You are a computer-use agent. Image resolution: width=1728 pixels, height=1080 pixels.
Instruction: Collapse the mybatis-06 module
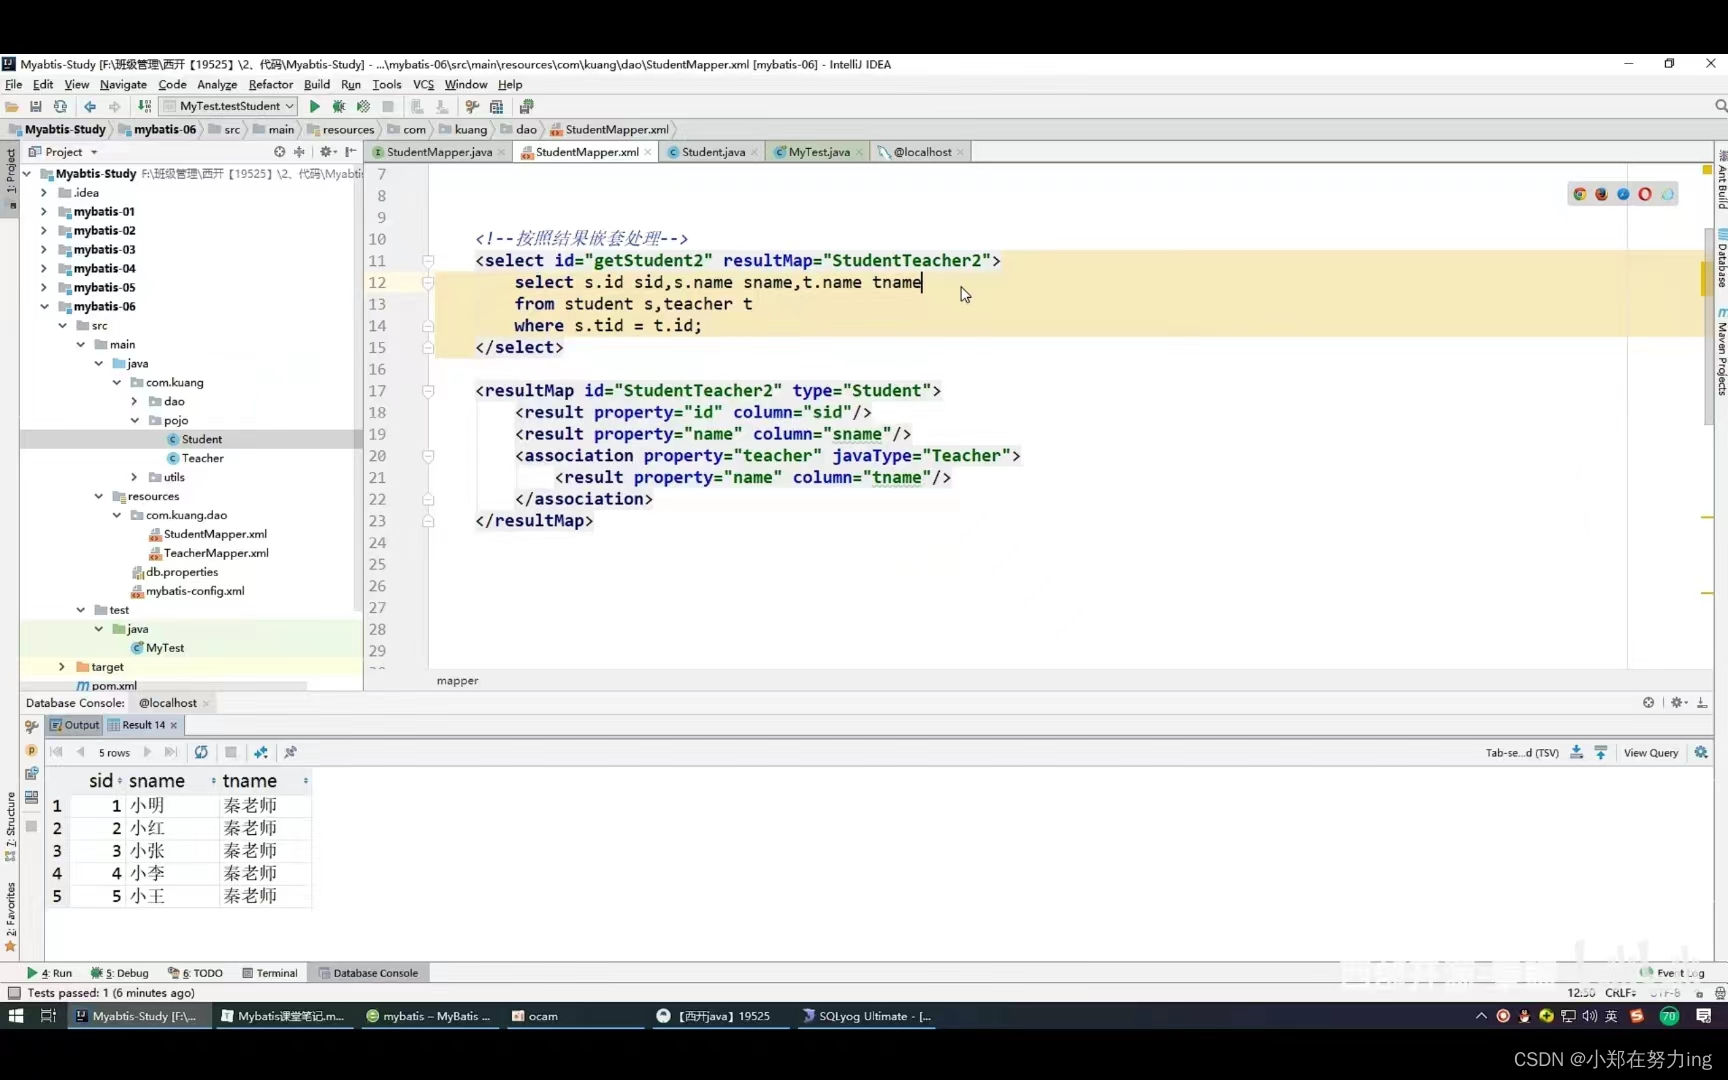[x=44, y=307]
